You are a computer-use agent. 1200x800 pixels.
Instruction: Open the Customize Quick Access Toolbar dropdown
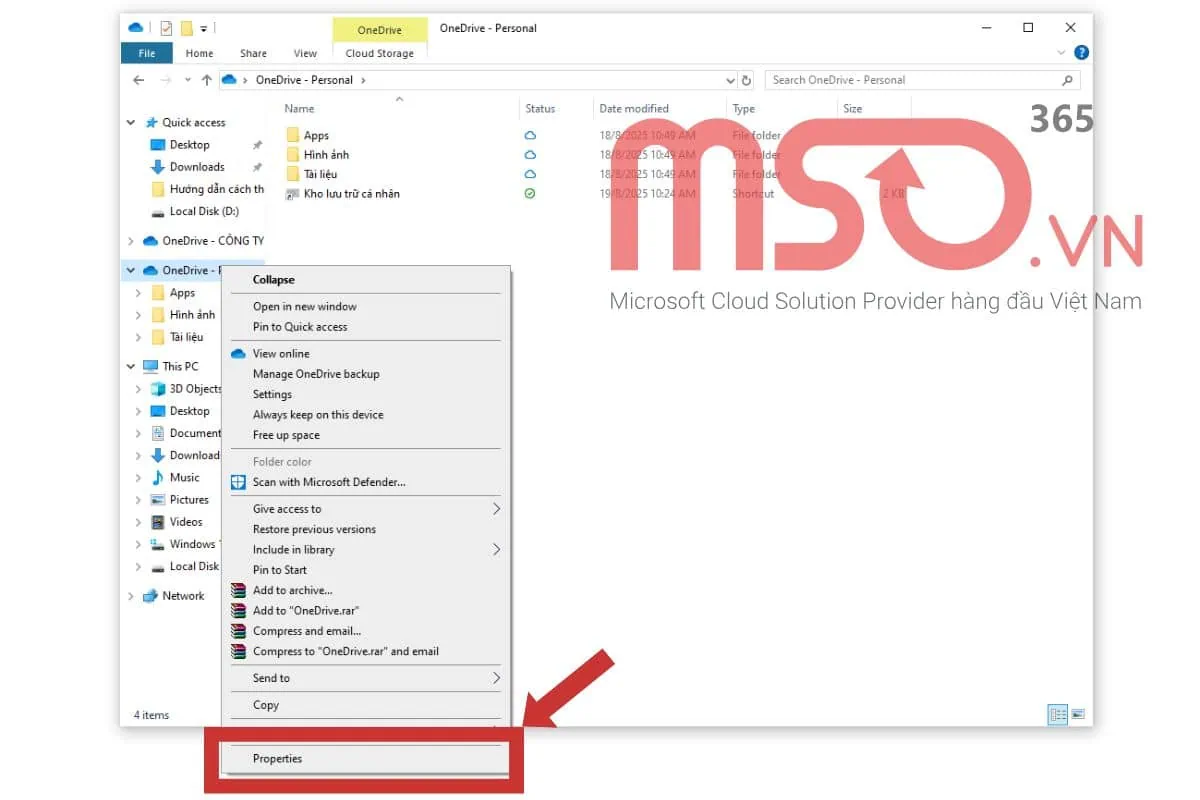tap(203, 28)
